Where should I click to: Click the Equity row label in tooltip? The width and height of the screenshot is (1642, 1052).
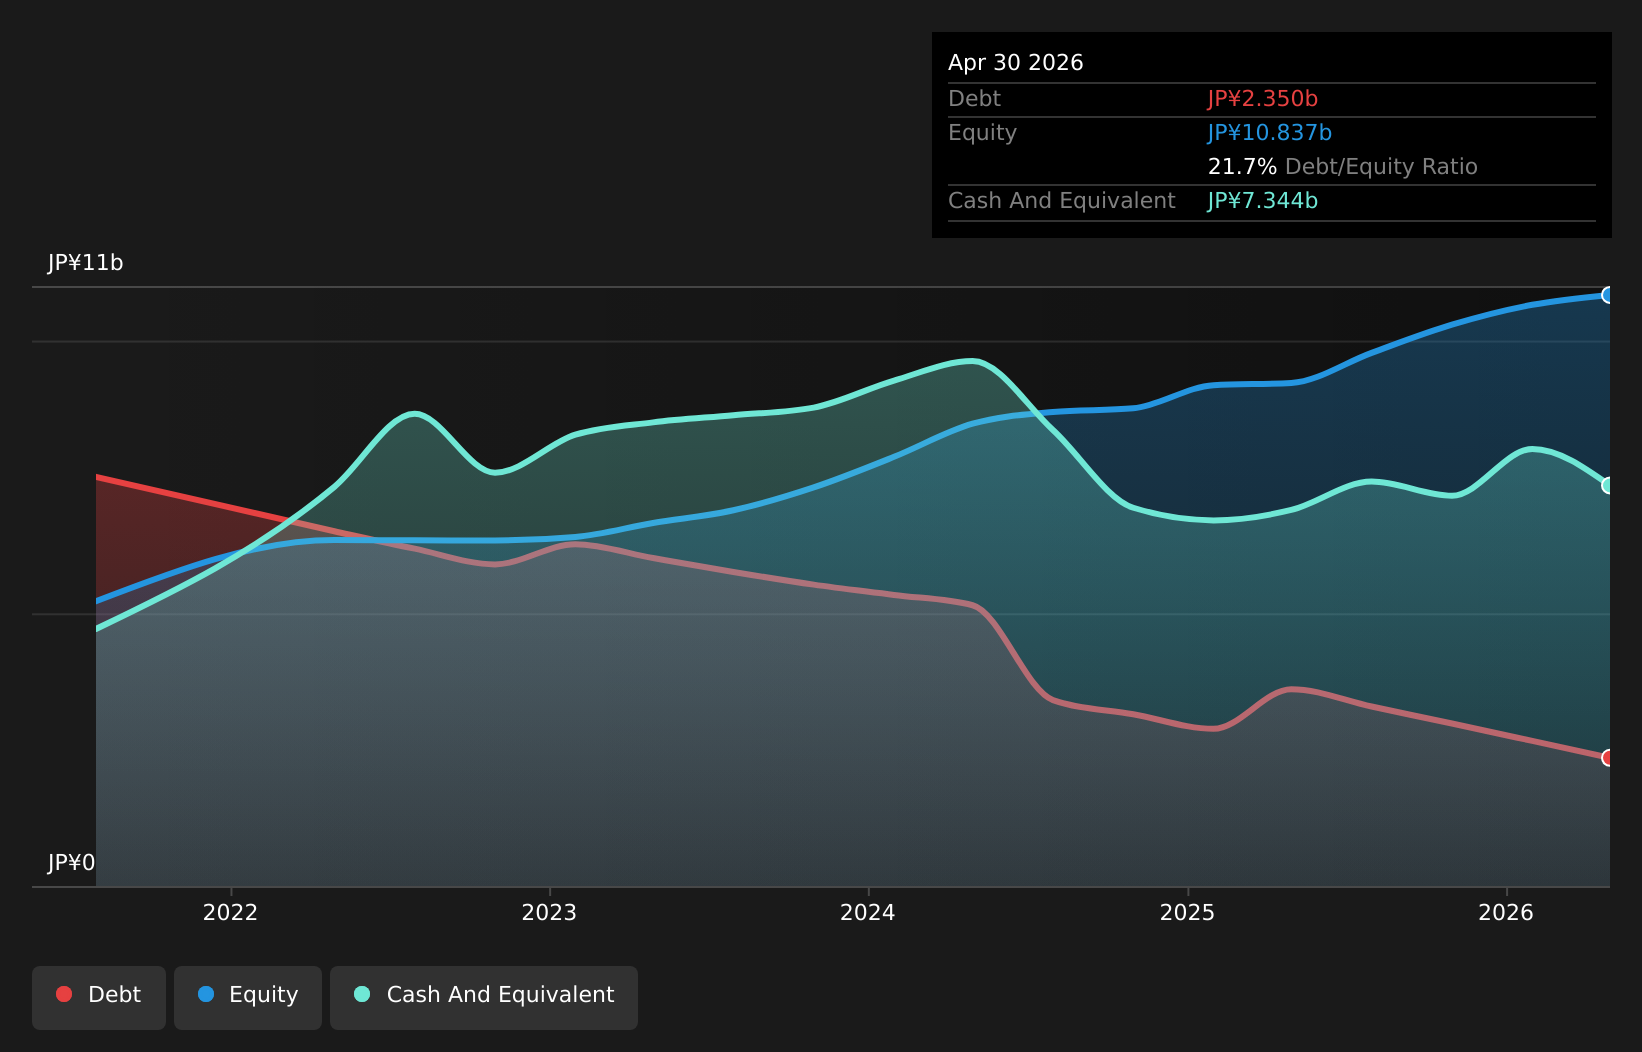(982, 133)
